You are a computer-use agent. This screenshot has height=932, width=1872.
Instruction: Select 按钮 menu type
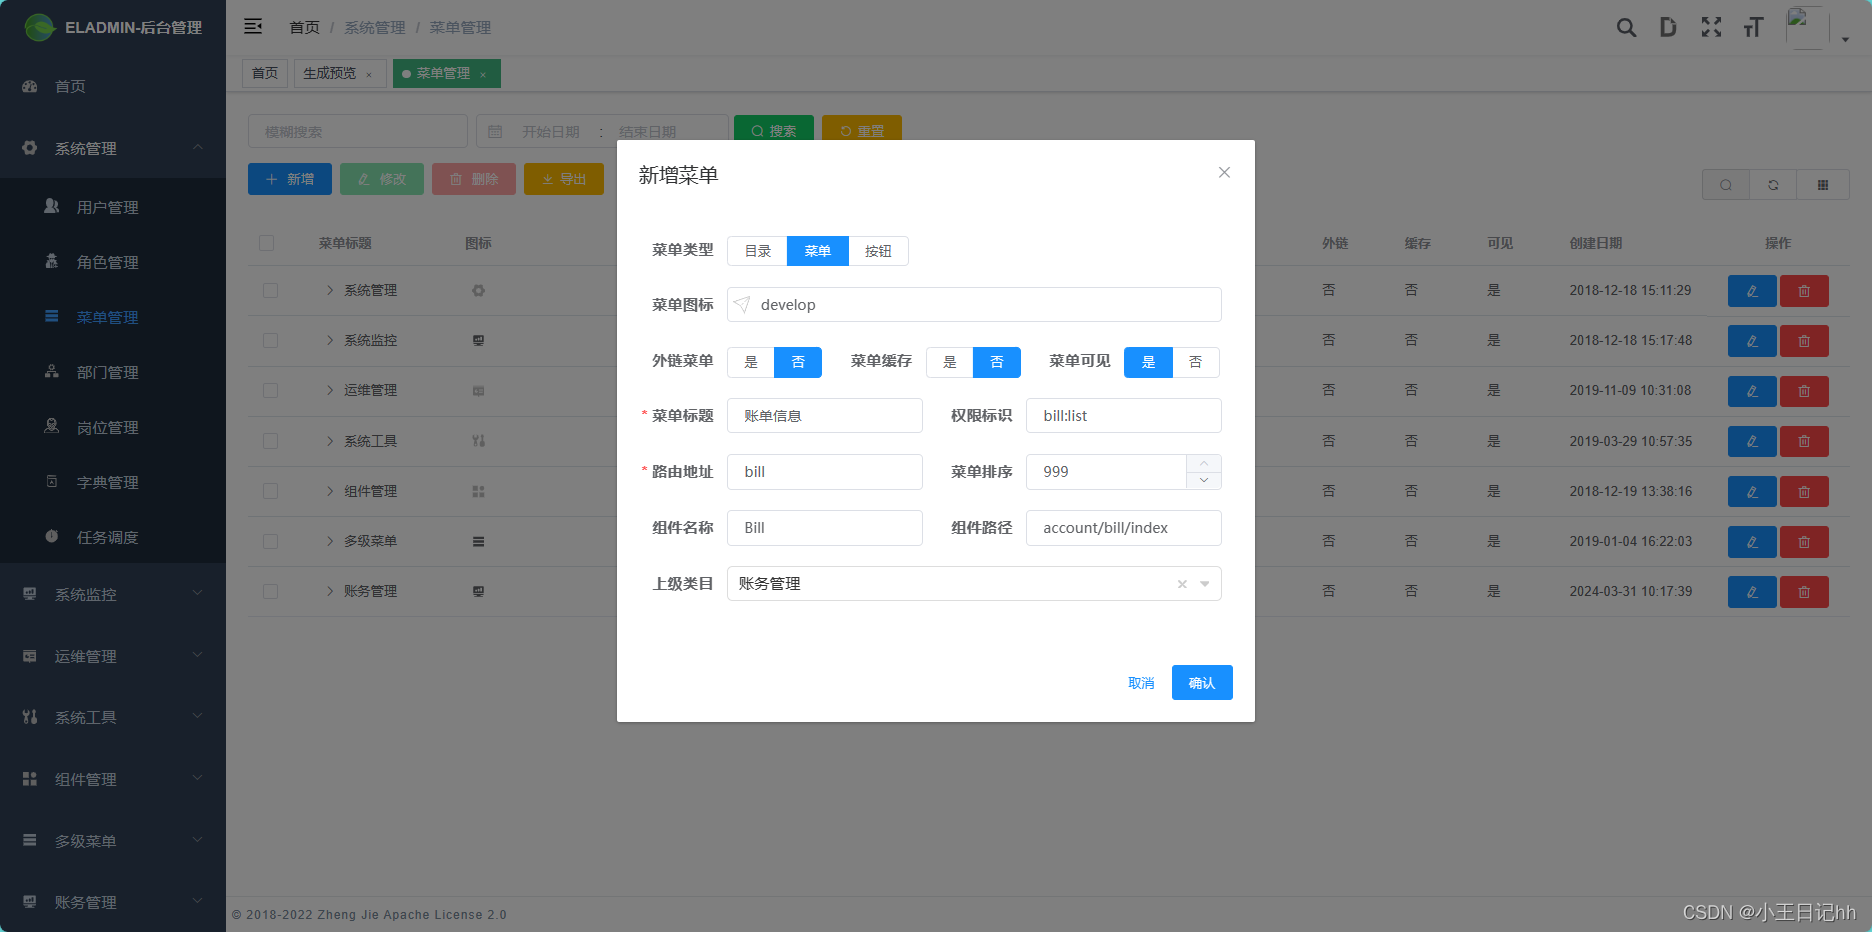tap(878, 251)
